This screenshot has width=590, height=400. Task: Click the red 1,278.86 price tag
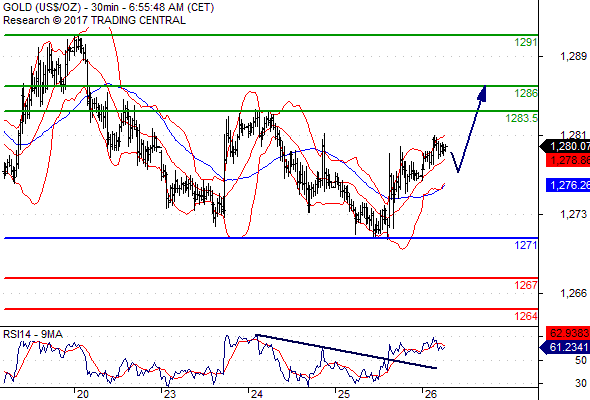pyautogui.click(x=568, y=161)
